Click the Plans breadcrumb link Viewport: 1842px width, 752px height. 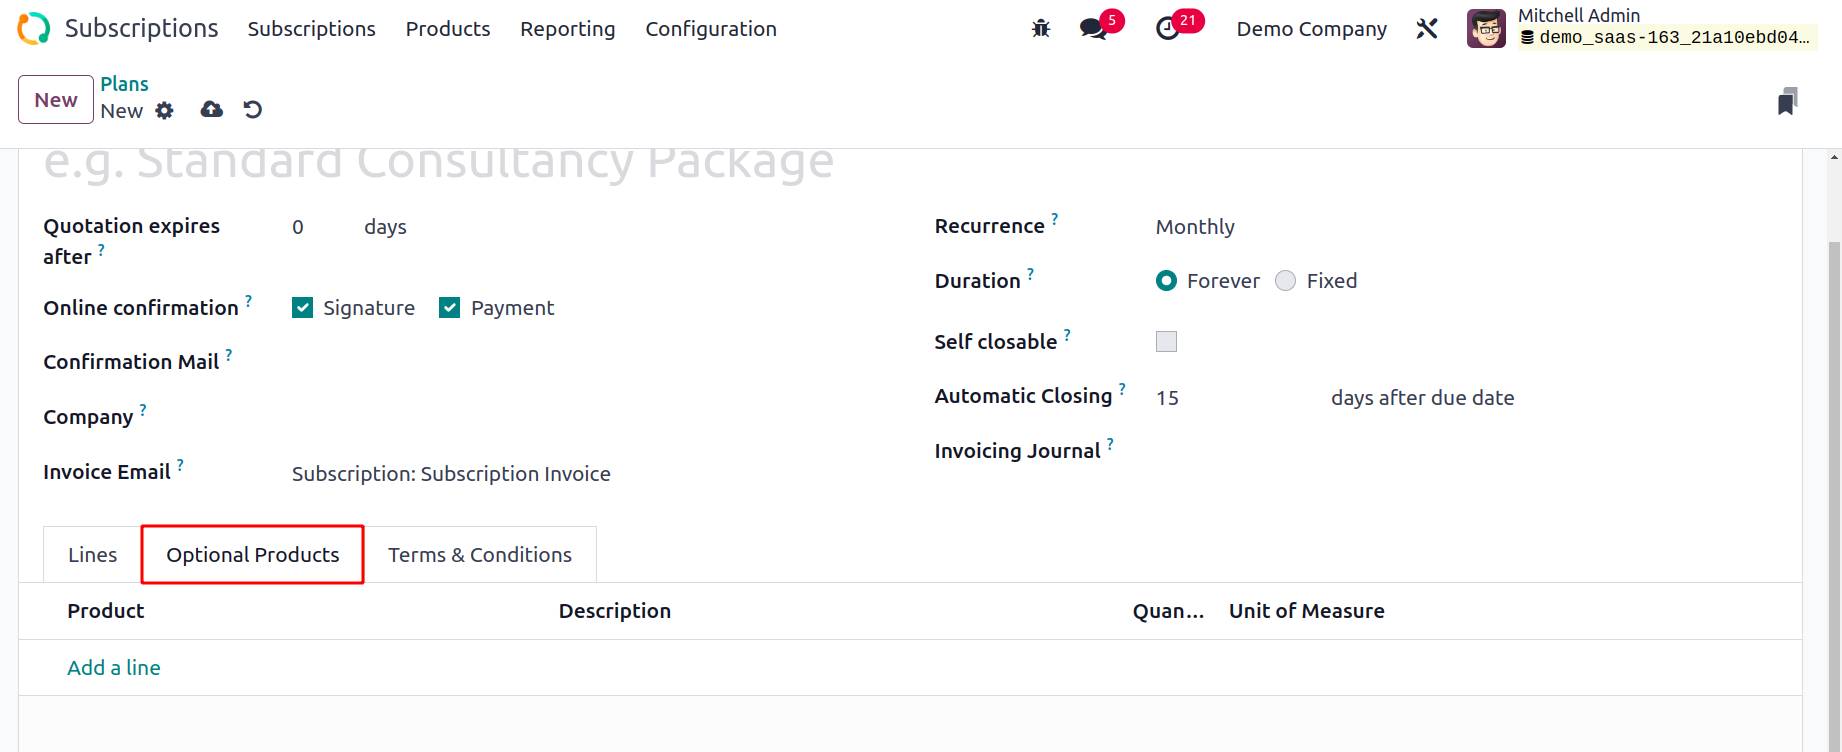(124, 84)
